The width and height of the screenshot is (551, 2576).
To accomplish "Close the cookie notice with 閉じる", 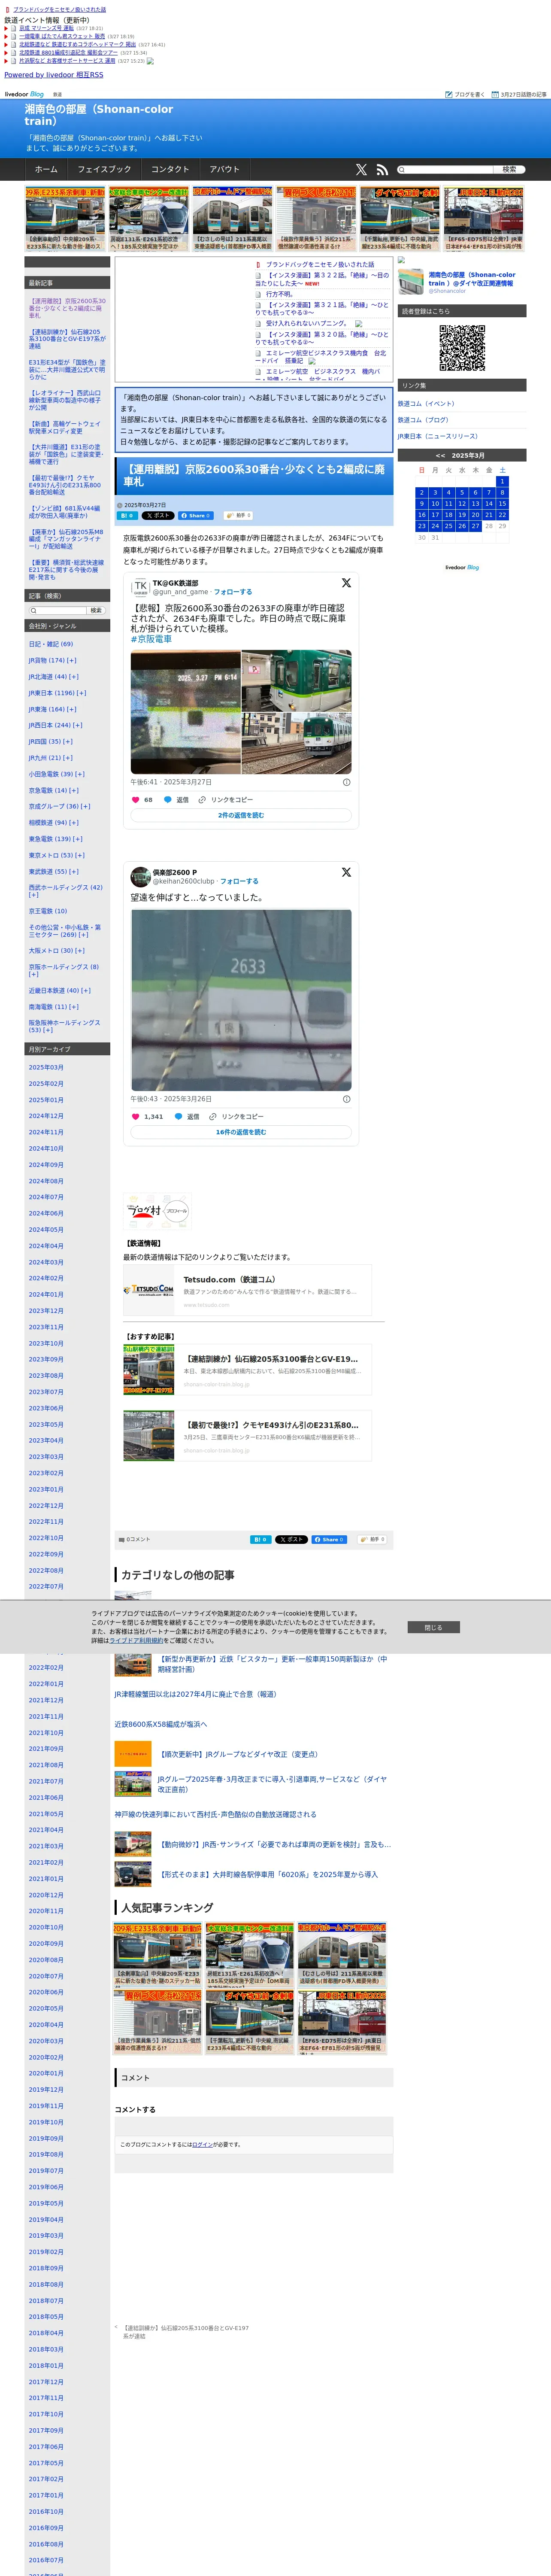I will pyautogui.click(x=433, y=1627).
